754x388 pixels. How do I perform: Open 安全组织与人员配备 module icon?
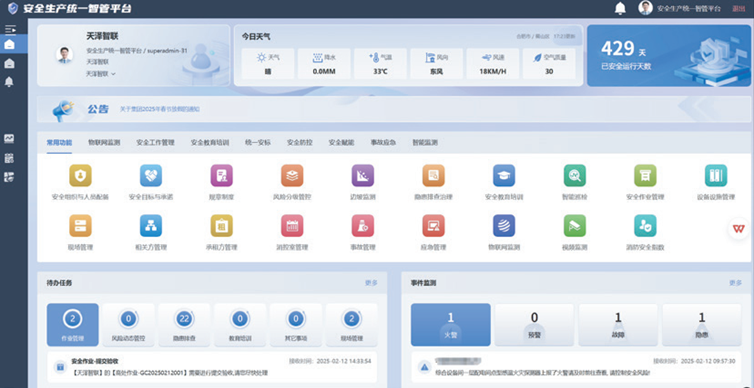pos(80,175)
